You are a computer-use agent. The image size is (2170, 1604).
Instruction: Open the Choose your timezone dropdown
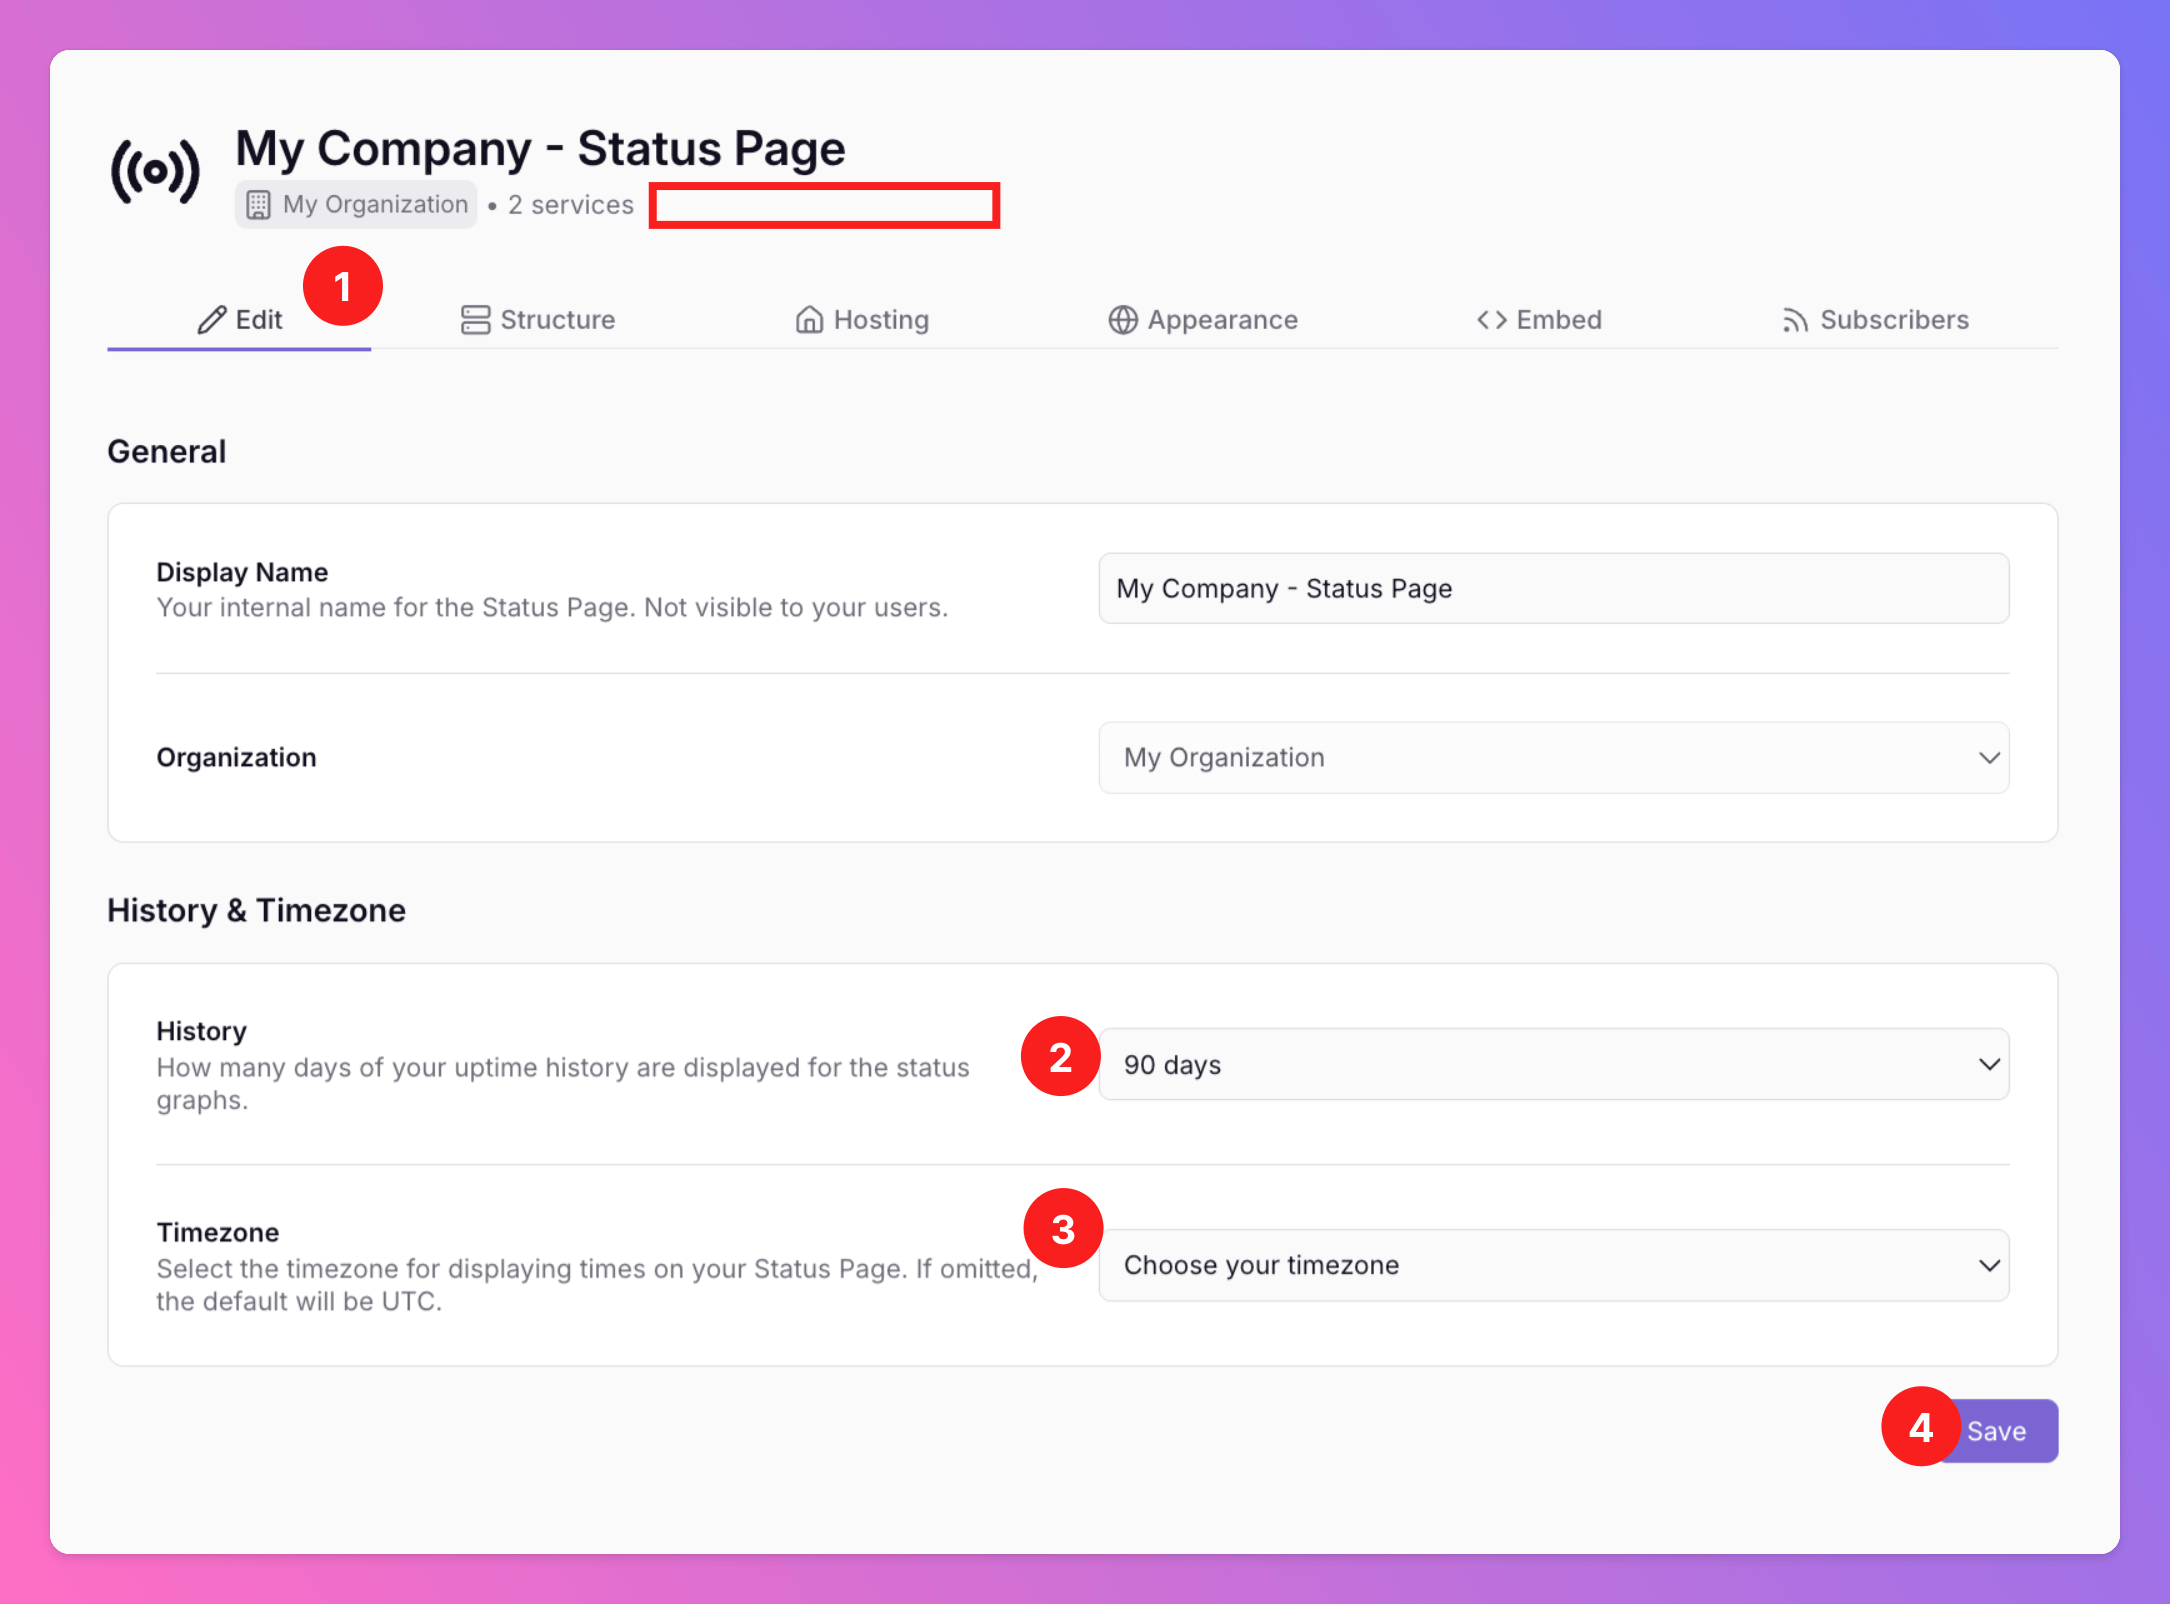tap(1553, 1265)
